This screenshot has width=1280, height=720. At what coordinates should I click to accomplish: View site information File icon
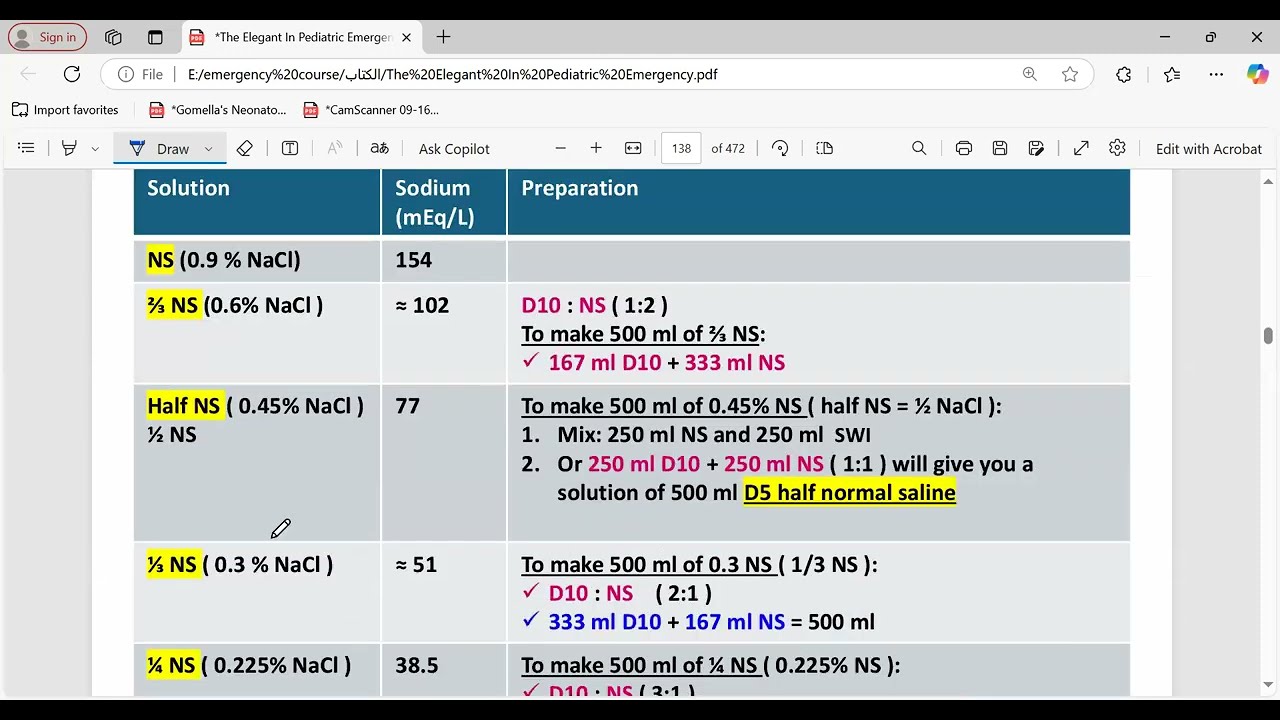pos(141,74)
